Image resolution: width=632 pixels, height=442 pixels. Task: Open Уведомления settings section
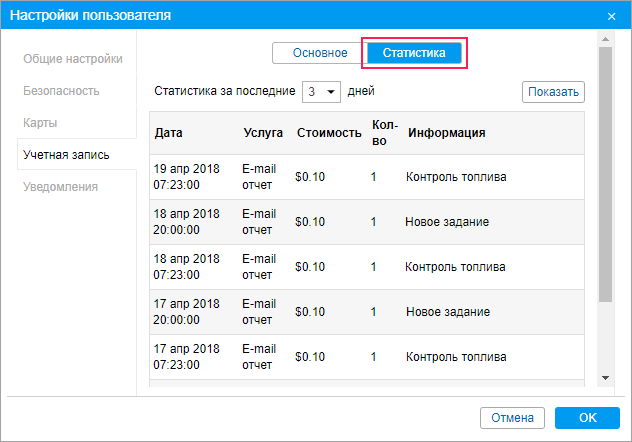click(x=61, y=187)
